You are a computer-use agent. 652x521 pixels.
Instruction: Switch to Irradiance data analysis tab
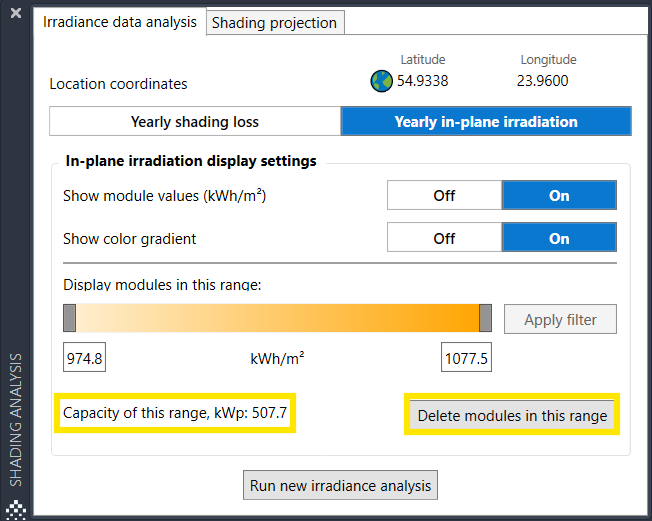tap(120, 22)
